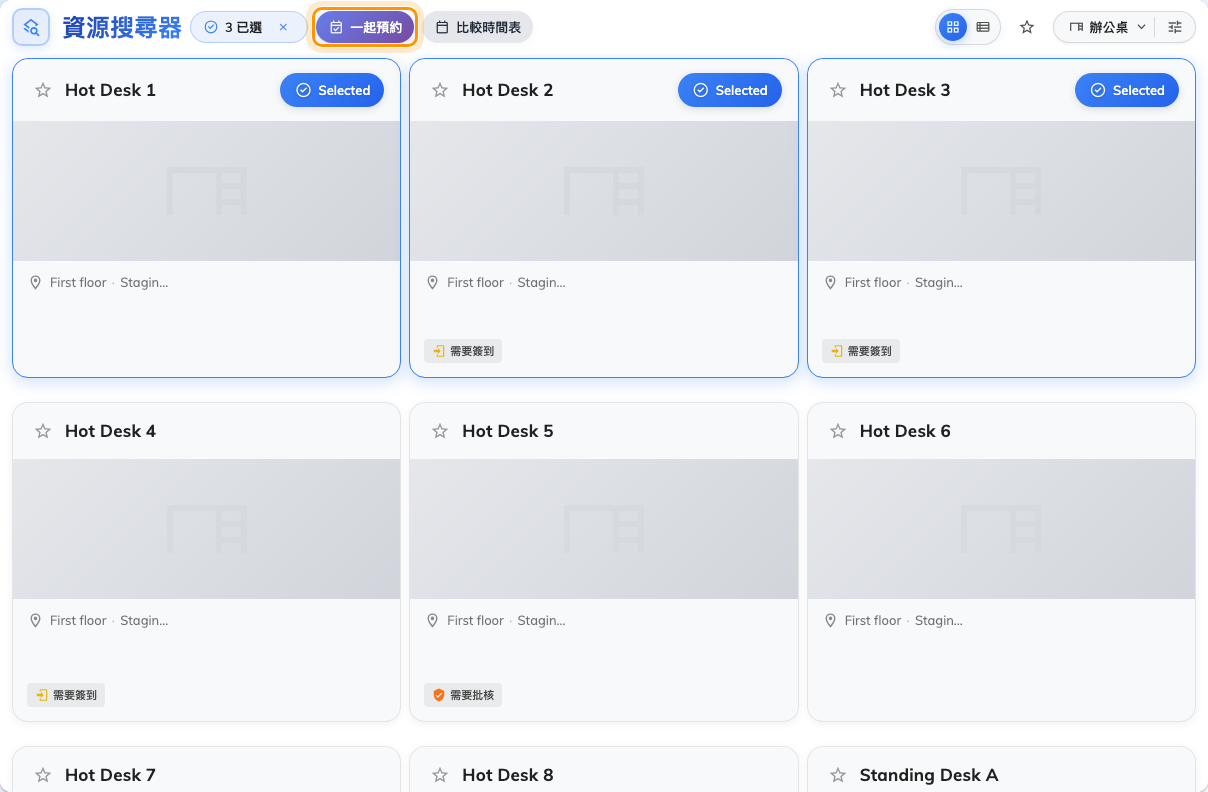This screenshot has height=792, width=1208.
Task: Open the 辦公桌 resource type dropdown
Action: point(1107,27)
